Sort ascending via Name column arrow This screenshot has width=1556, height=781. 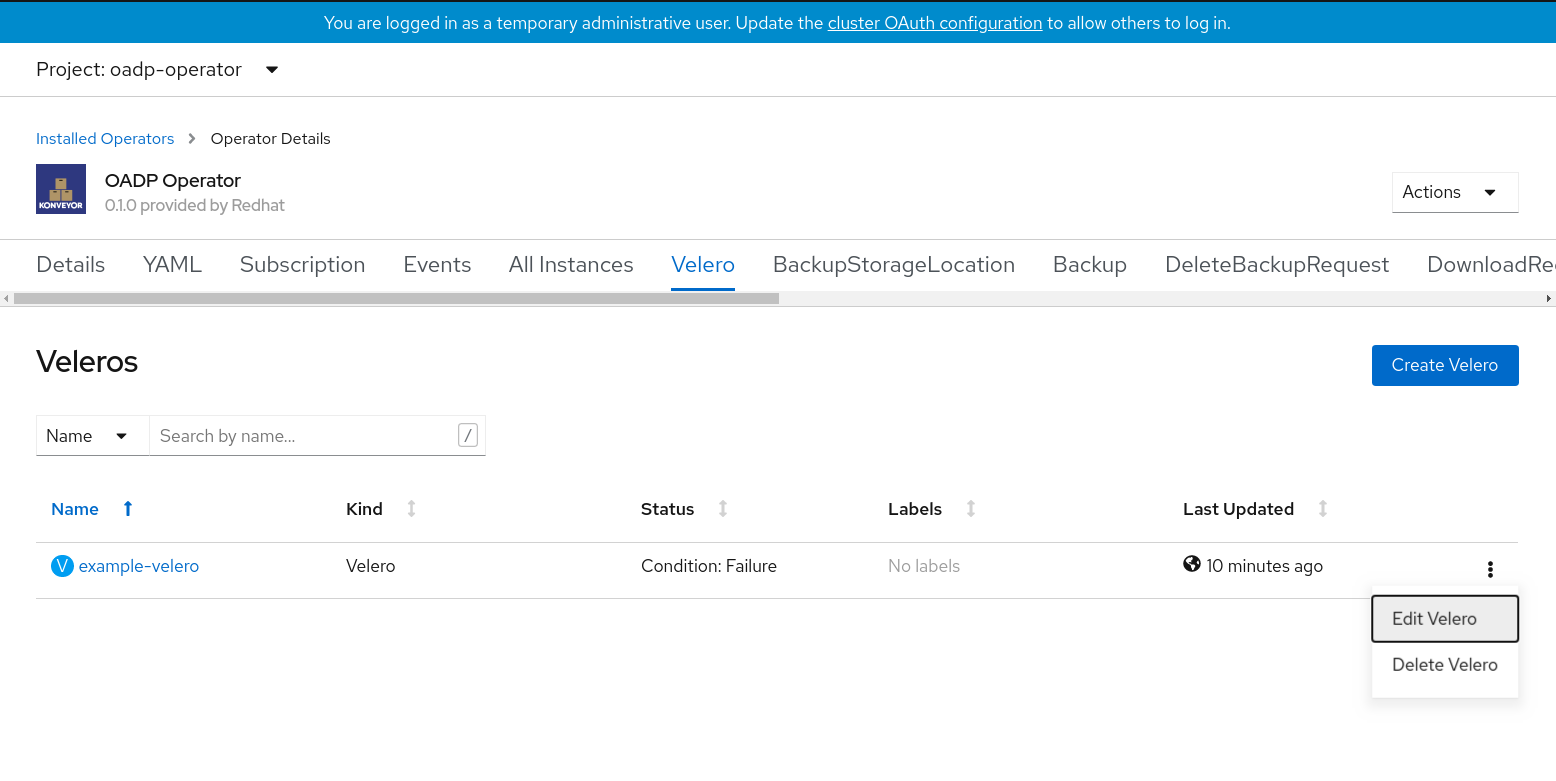coord(127,508)
